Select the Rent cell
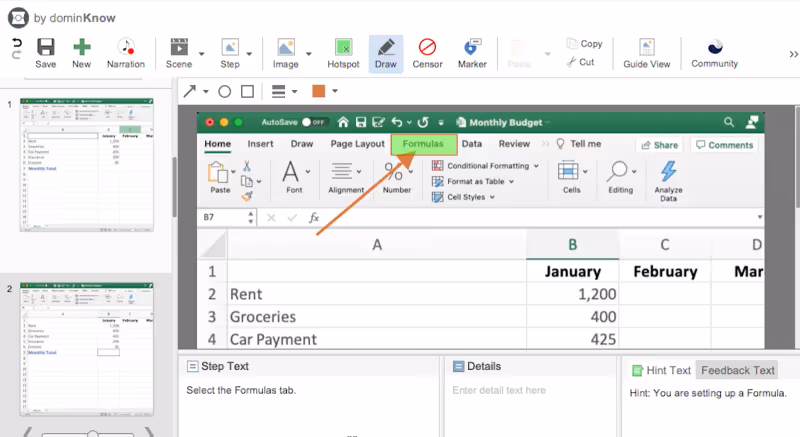The image size is (800, 437). pyautogui.click(x=377, y=294)
